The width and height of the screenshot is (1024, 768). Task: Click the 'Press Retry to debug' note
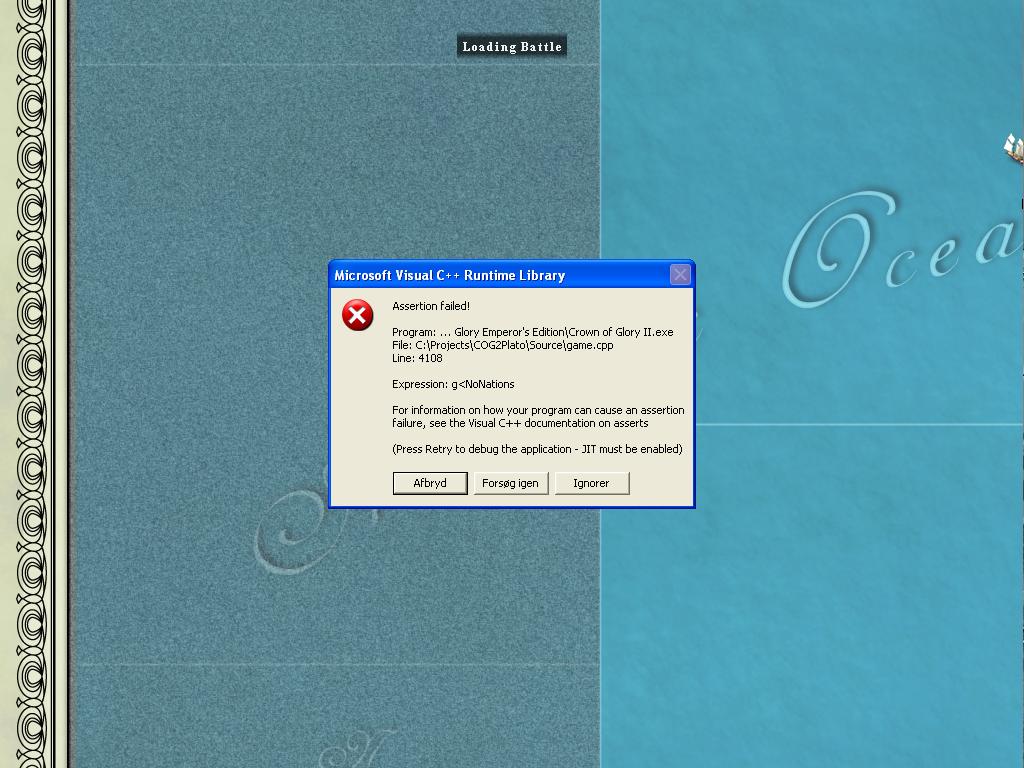537,449
